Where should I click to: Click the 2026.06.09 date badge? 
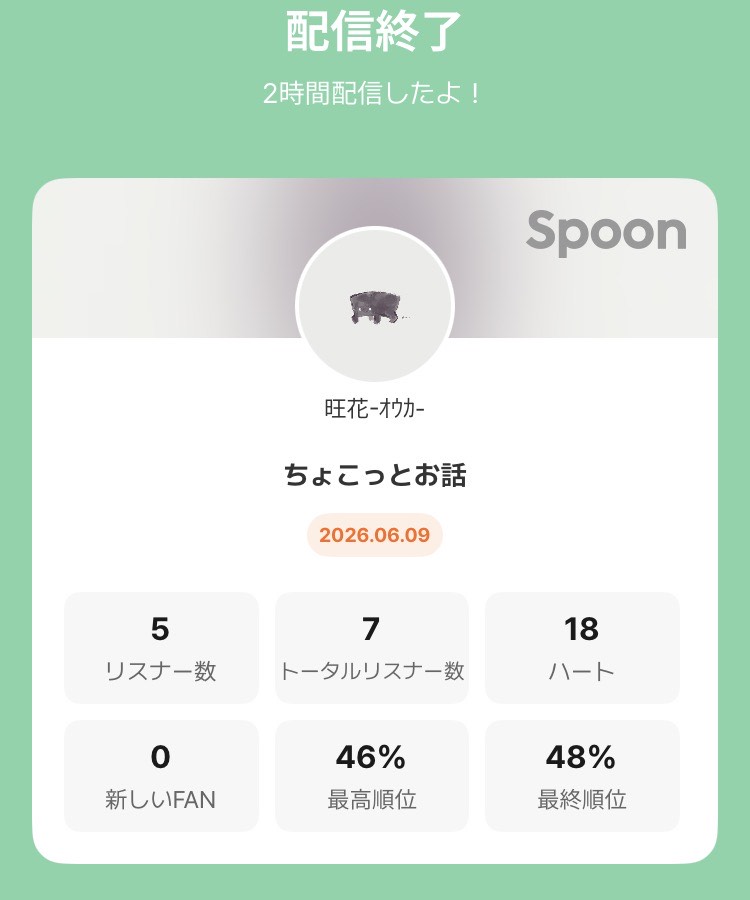(375, 535)
